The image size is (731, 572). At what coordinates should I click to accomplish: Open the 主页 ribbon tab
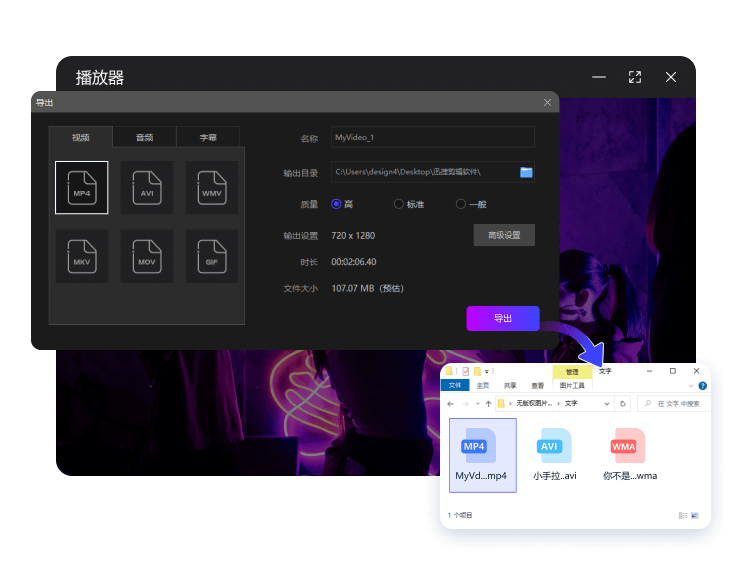[x=483, y=386]
